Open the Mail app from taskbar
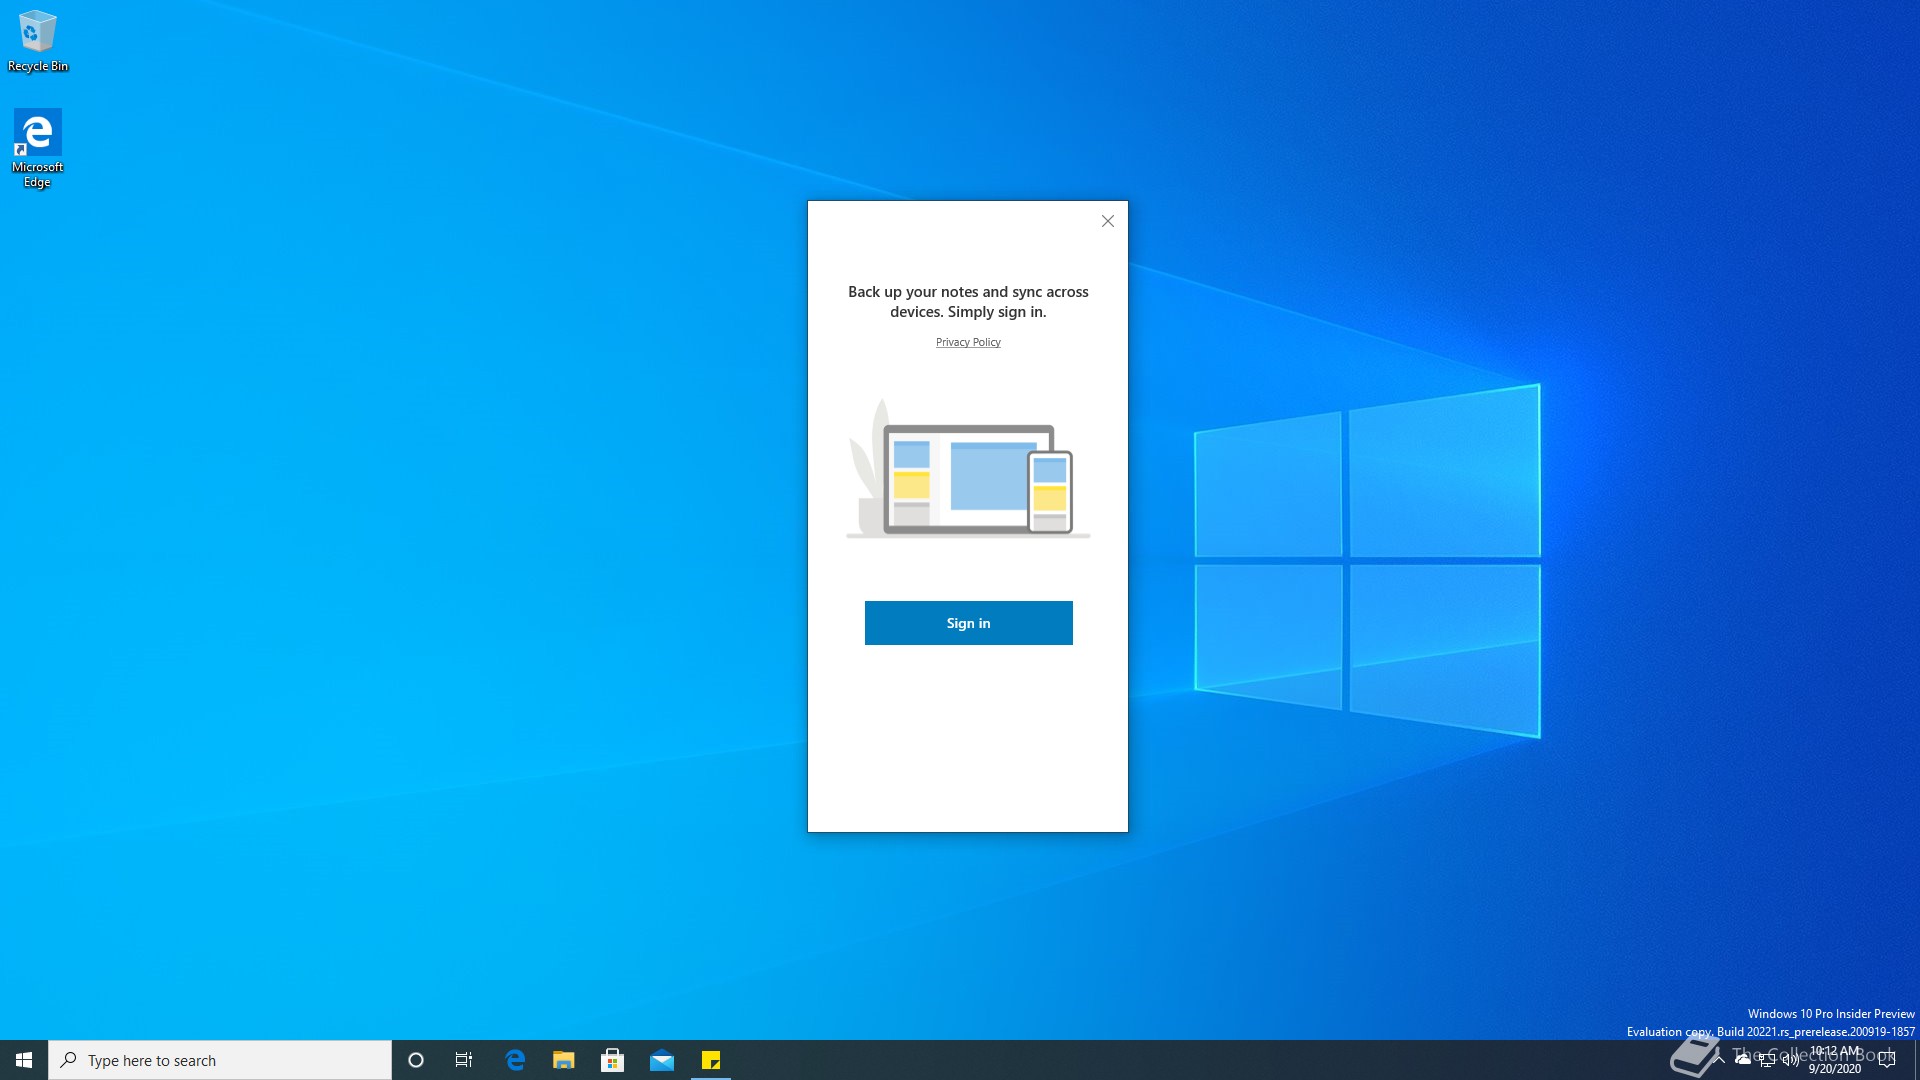 662,1060
